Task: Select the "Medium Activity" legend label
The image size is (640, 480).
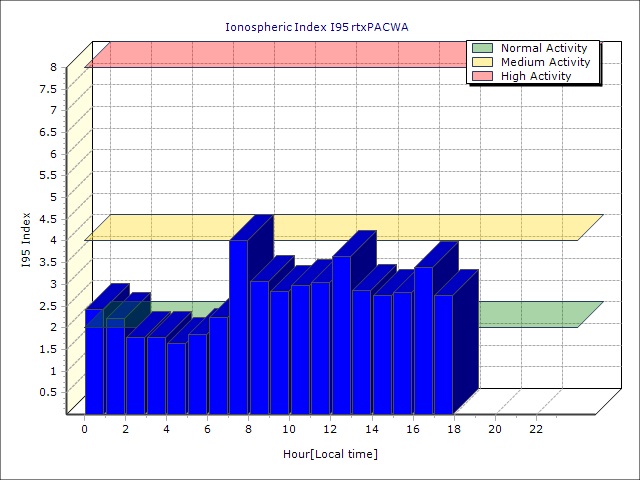Action: click(545, 62)
